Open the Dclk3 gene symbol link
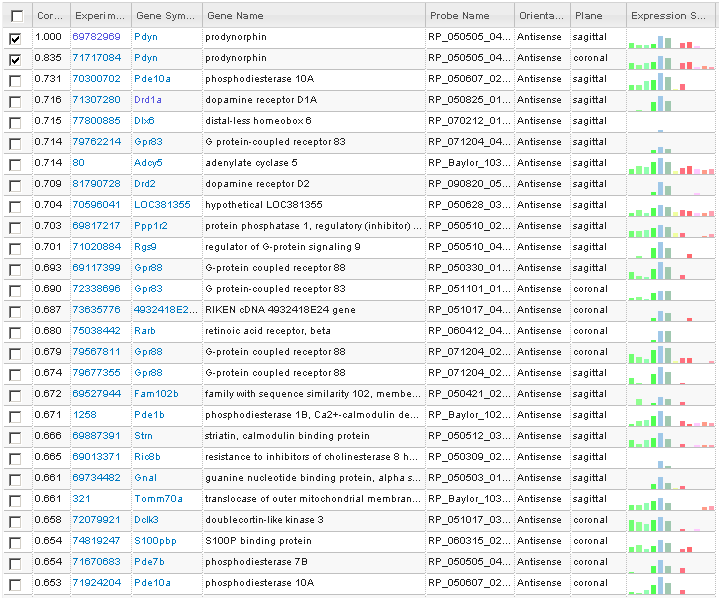This screenshot has height=598, width=719. [146, 520]
